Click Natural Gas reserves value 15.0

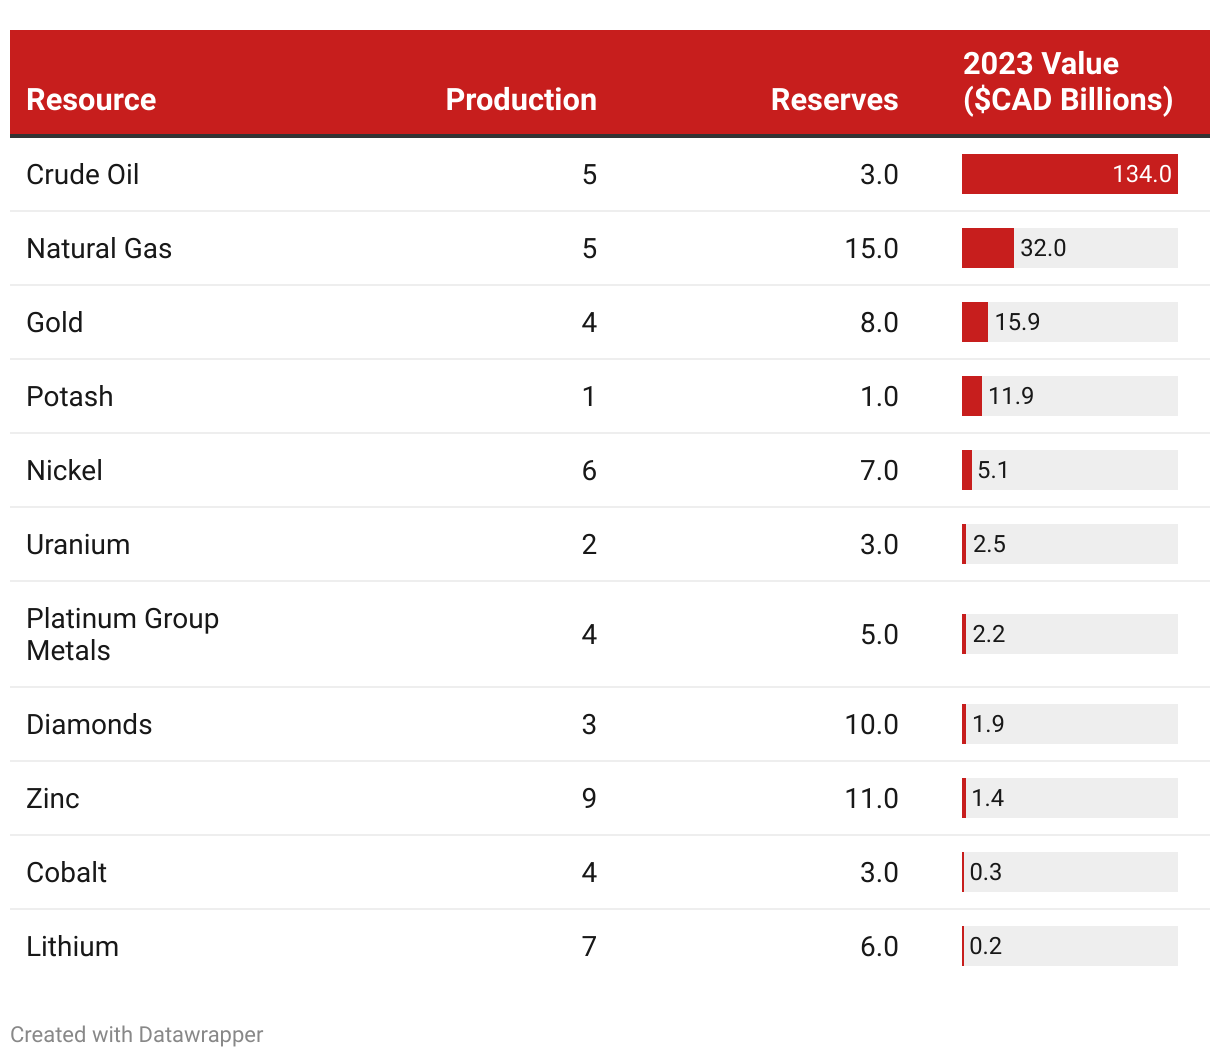point(871,248)
